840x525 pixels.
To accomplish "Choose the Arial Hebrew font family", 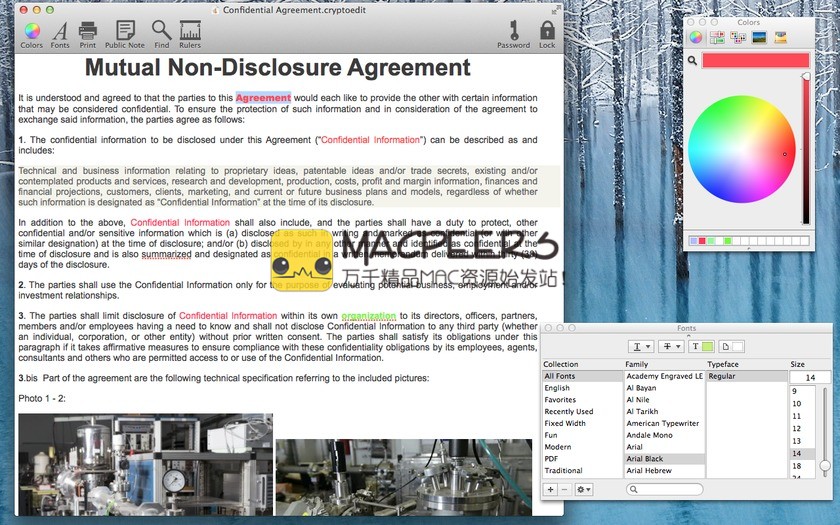I will coord(665,470).
